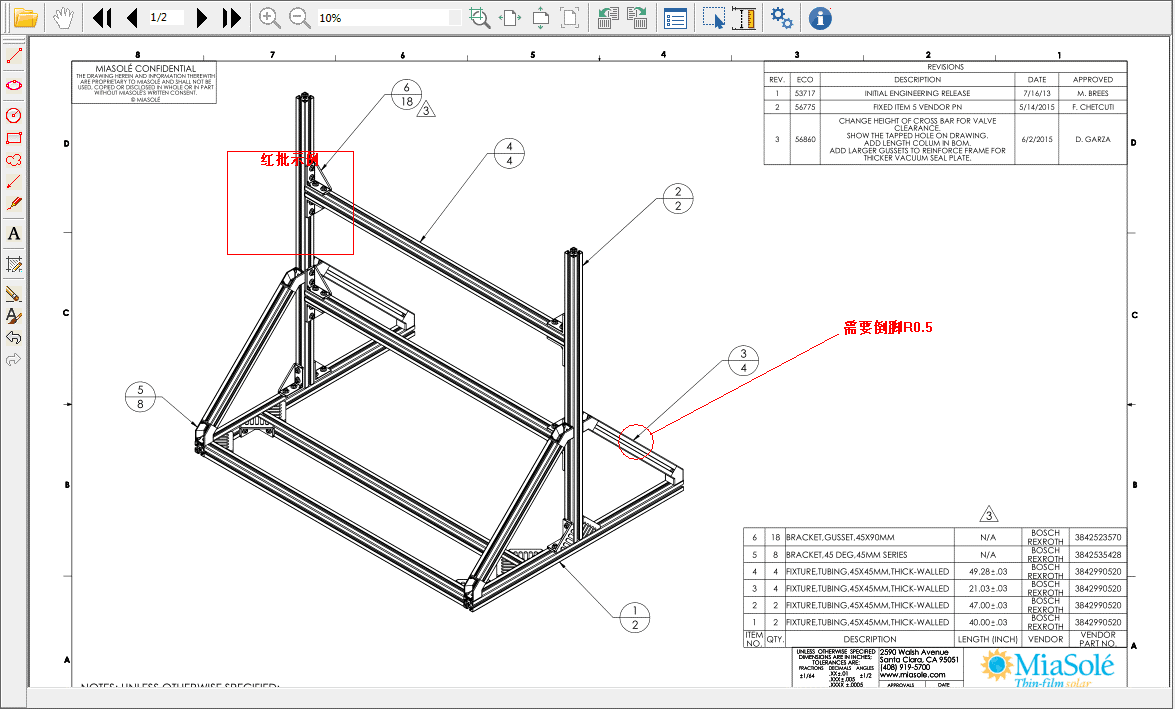This screenshot has width=1175, height=709.
Task: Select the Pan hand tool
Action: [64, 18]
